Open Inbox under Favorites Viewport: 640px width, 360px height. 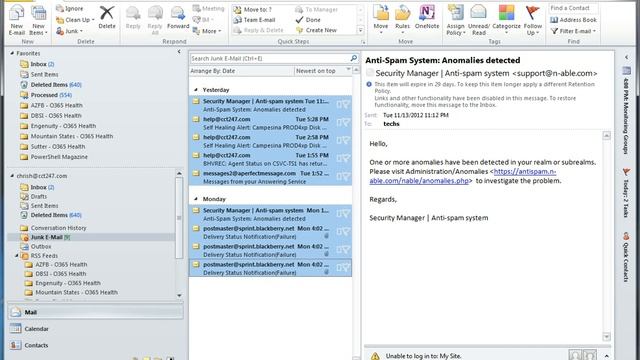coord(37,64)
